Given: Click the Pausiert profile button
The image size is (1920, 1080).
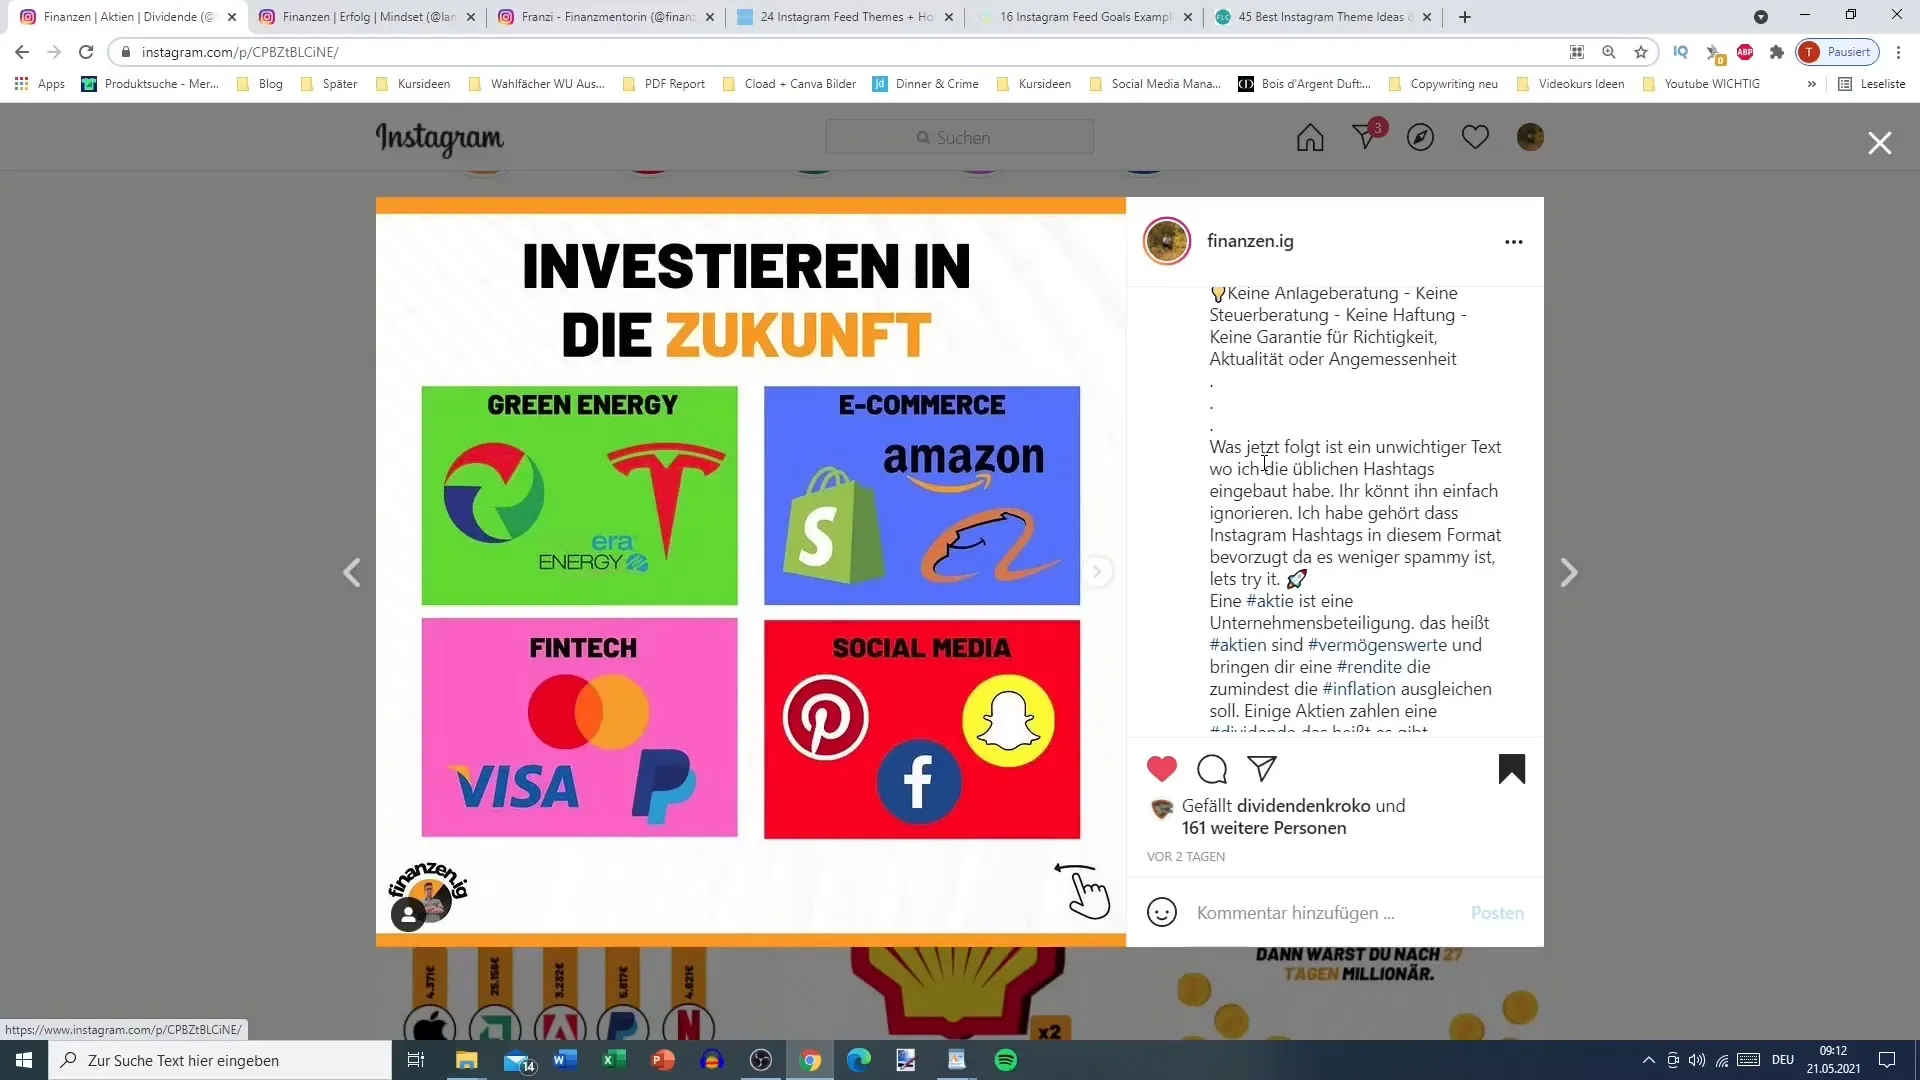Looking at the screenshot, I should coord(1838,52).
